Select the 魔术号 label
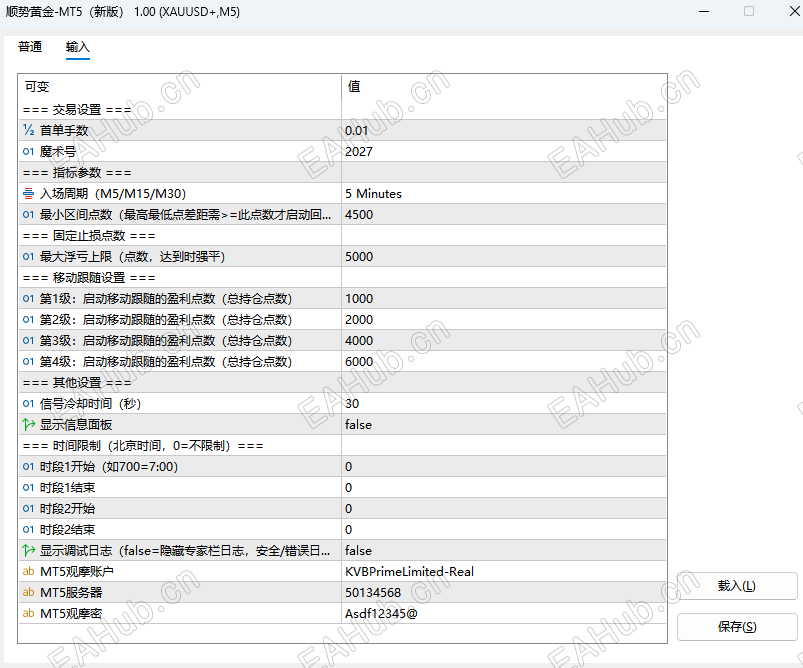803x668 pixels. [x=58, y=152]
